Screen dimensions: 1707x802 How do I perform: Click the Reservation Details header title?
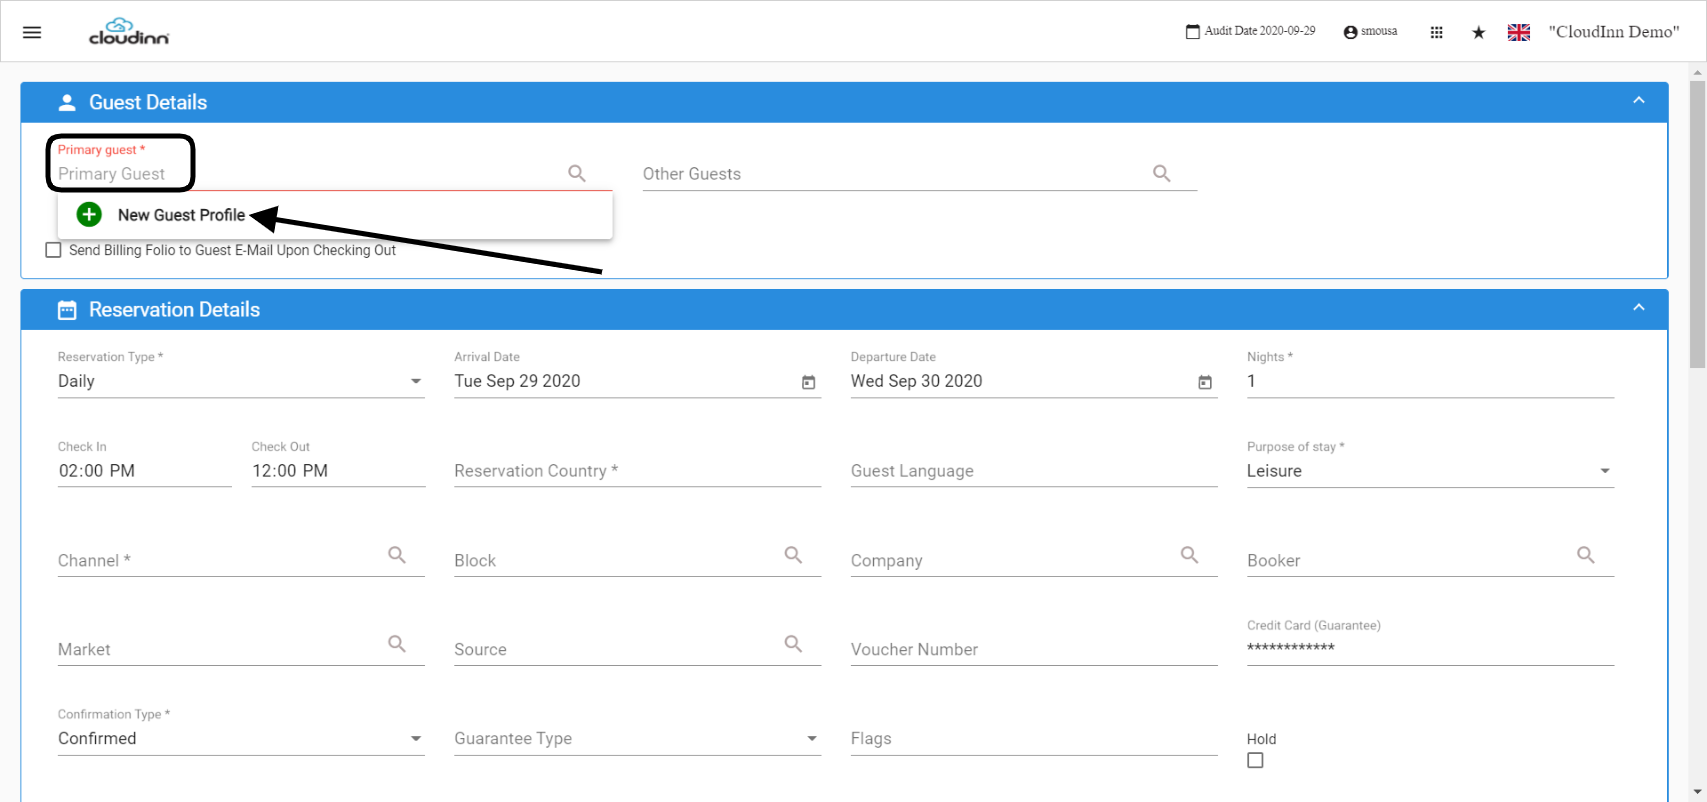coord(174,310)
